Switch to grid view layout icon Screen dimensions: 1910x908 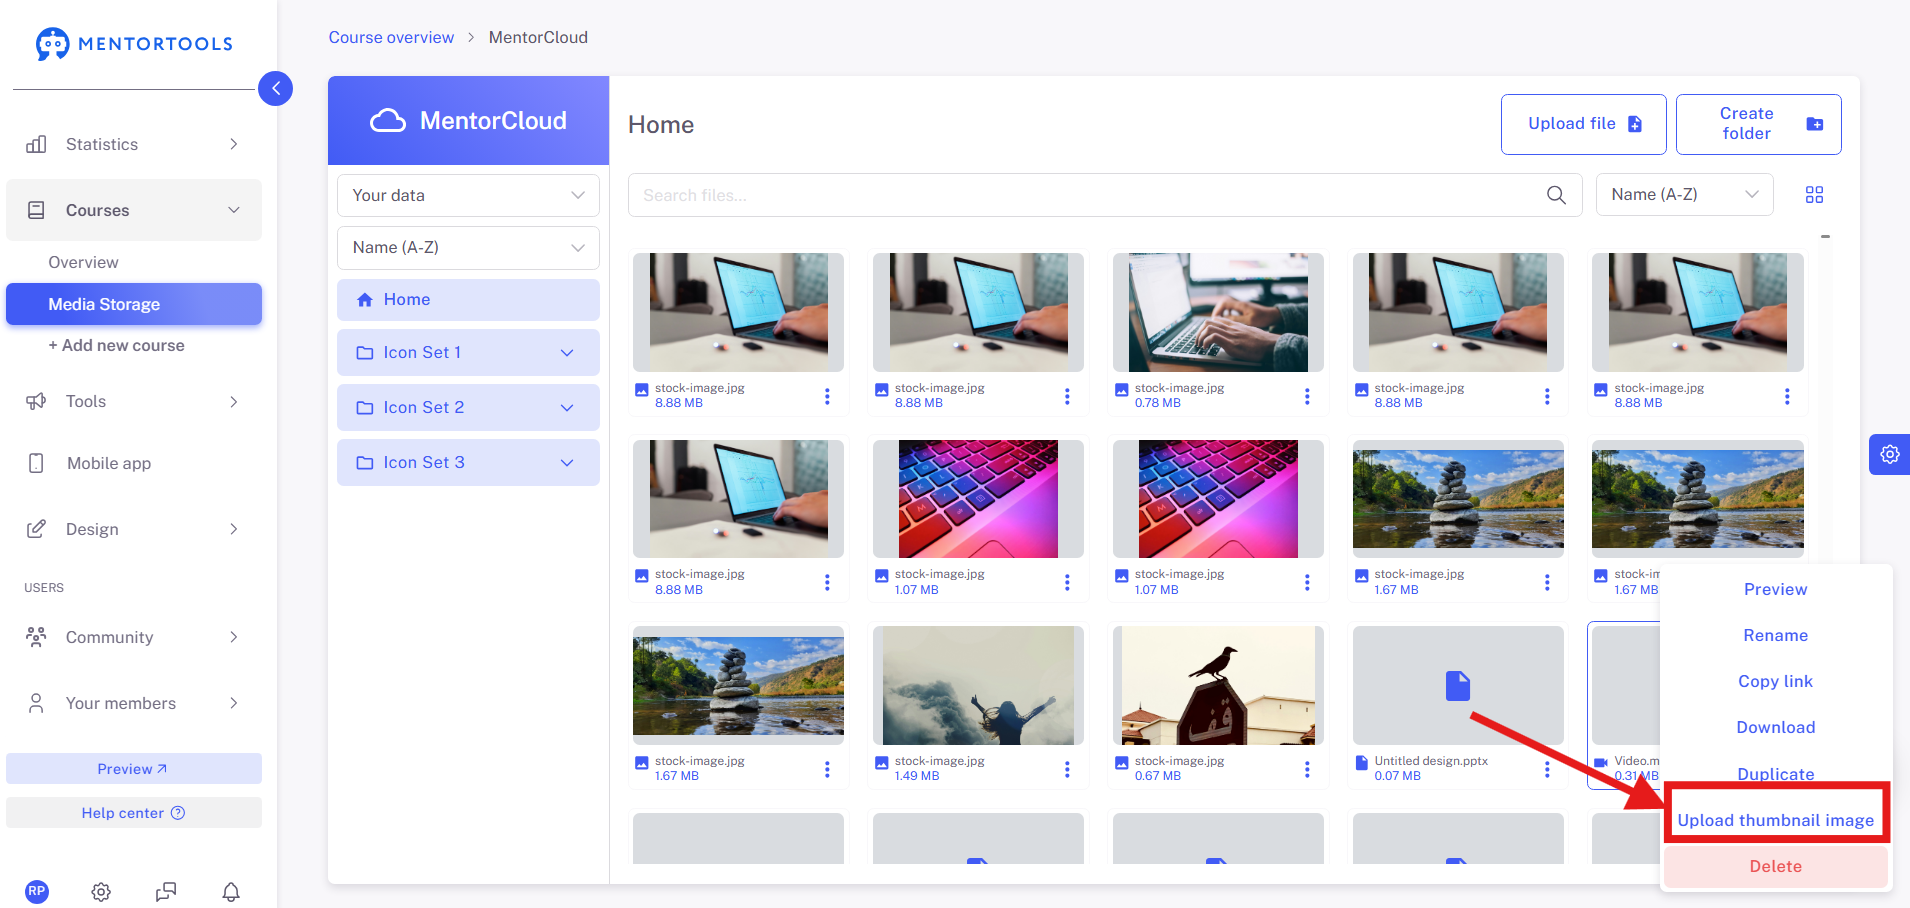(x=1814, y=195)
